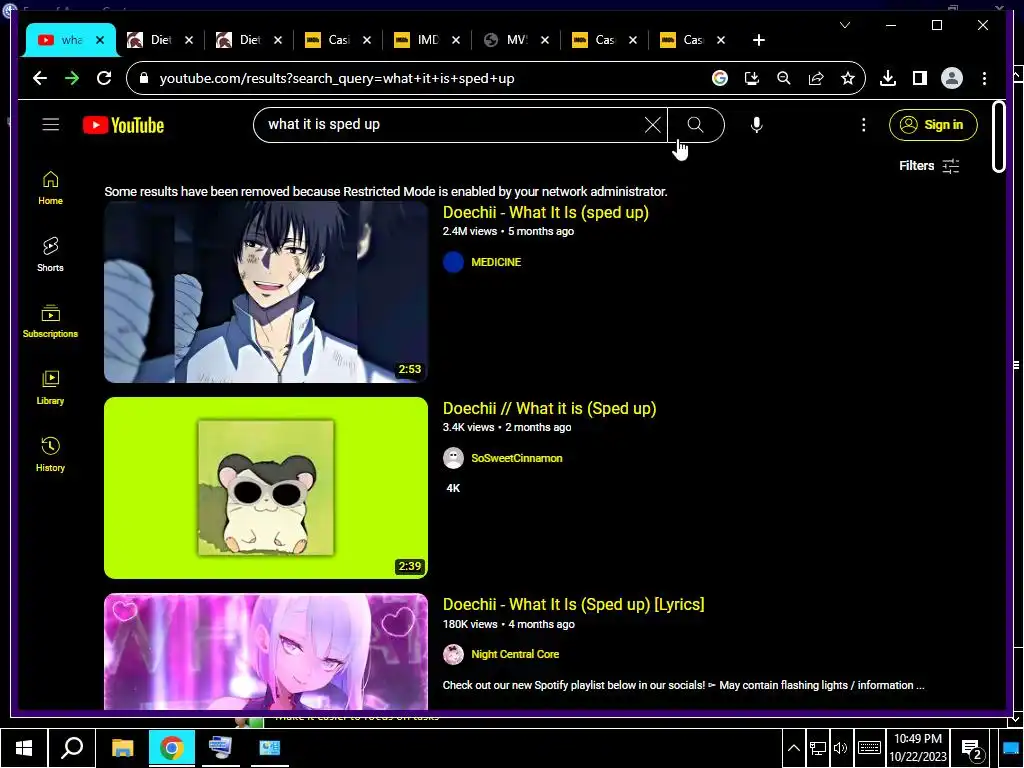Open Chrome profile avatar
Viewport: 1024px width, 768px height.
click(x=952, y=78)
